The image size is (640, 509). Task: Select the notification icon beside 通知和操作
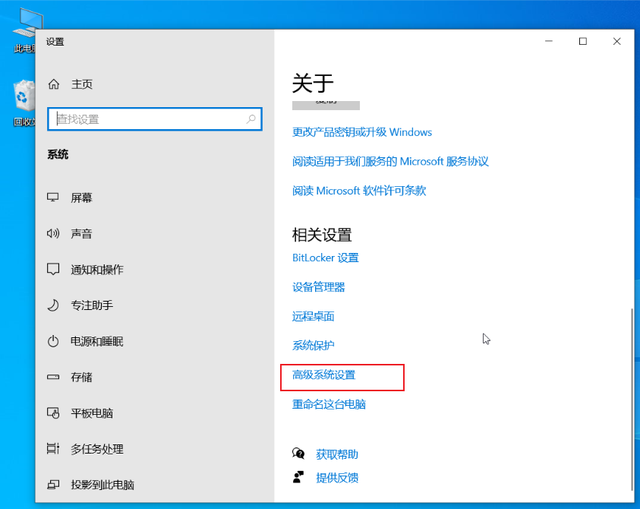(x=53, y=269)
